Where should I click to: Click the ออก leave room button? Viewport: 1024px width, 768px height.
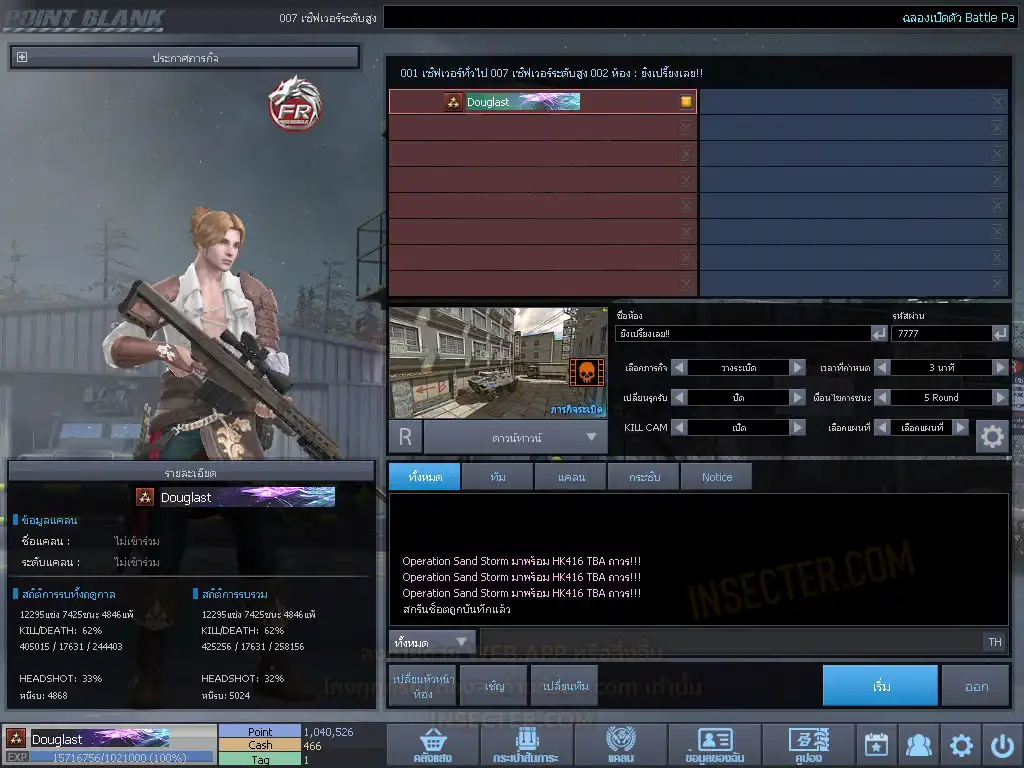click(x=976, y=686)
